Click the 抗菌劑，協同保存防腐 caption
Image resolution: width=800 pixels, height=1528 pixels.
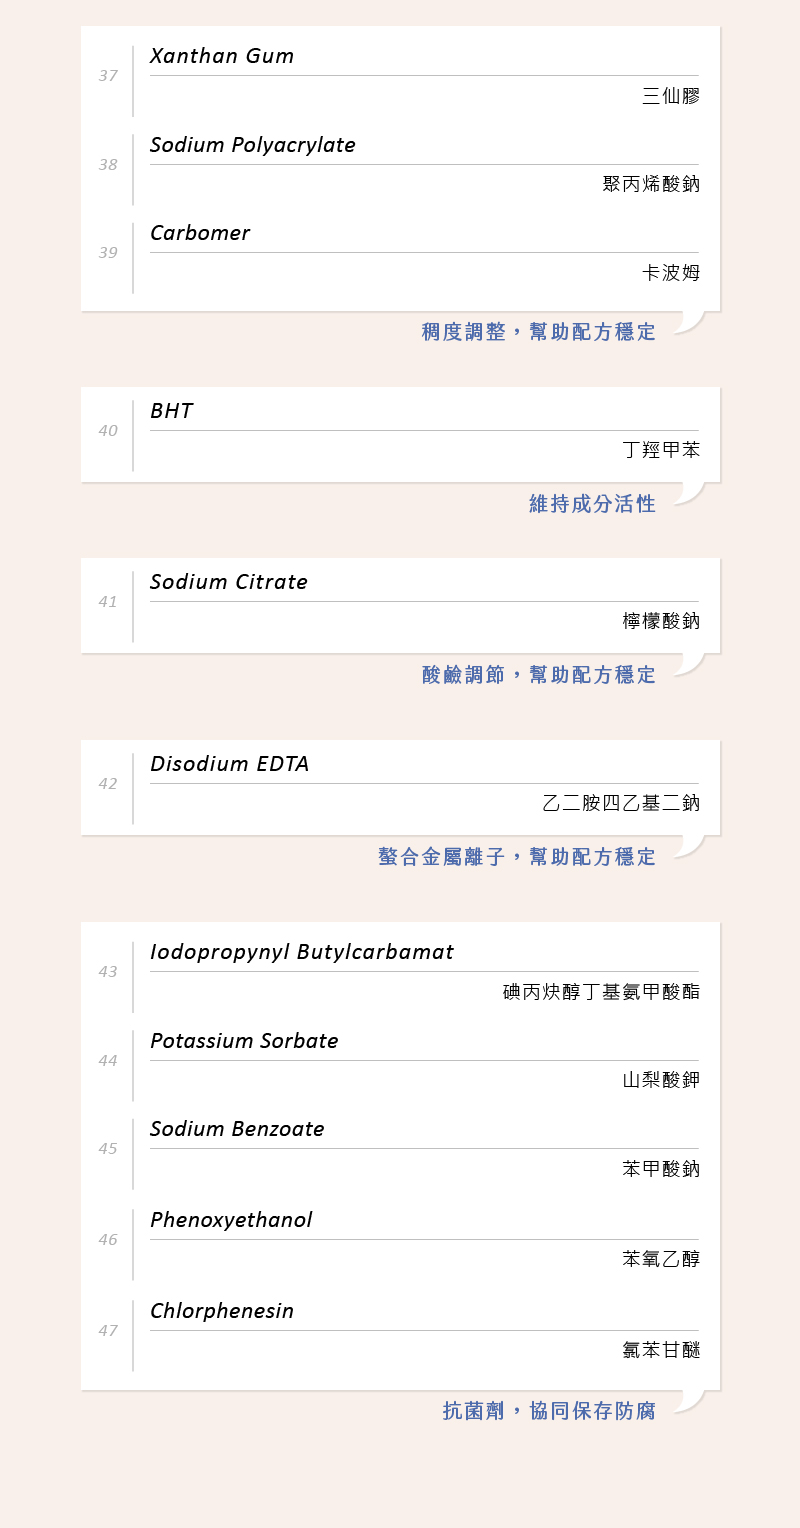(549, 1411)
